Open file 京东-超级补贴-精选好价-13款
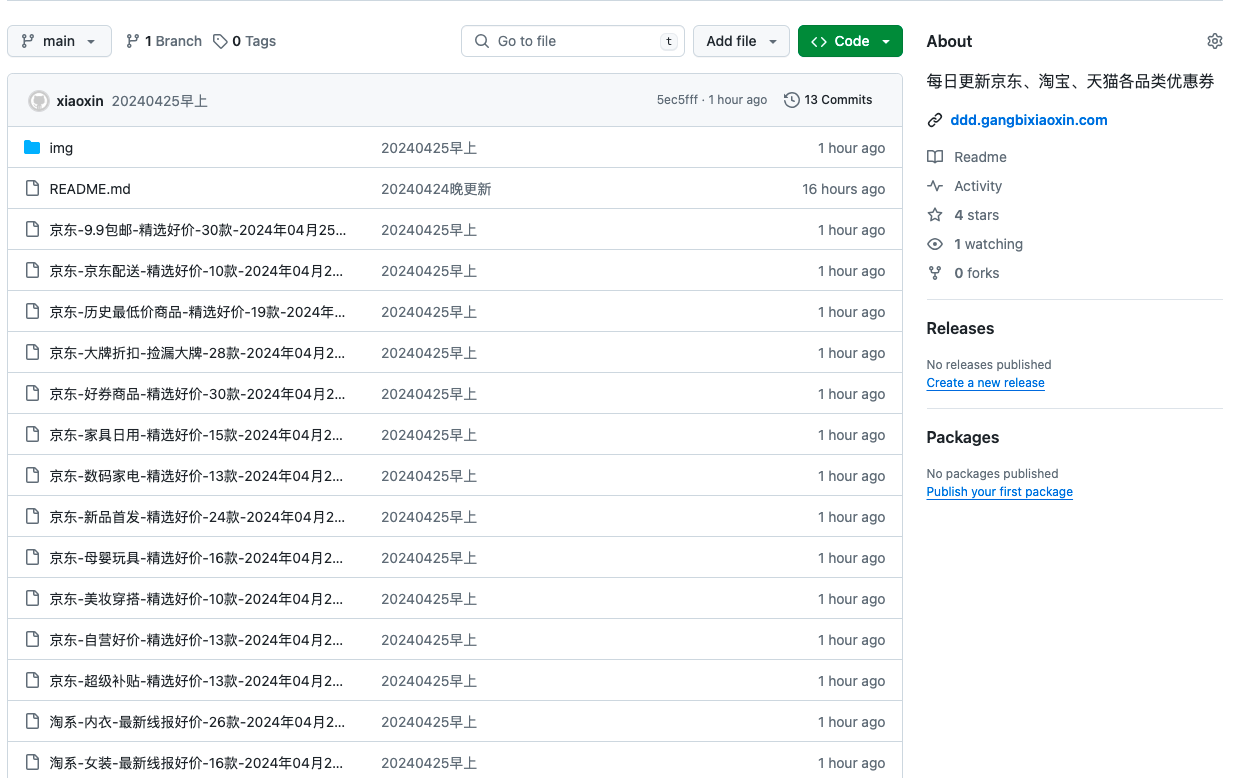Viewport: 1259px width, 778px height. [x=197, y=681]
